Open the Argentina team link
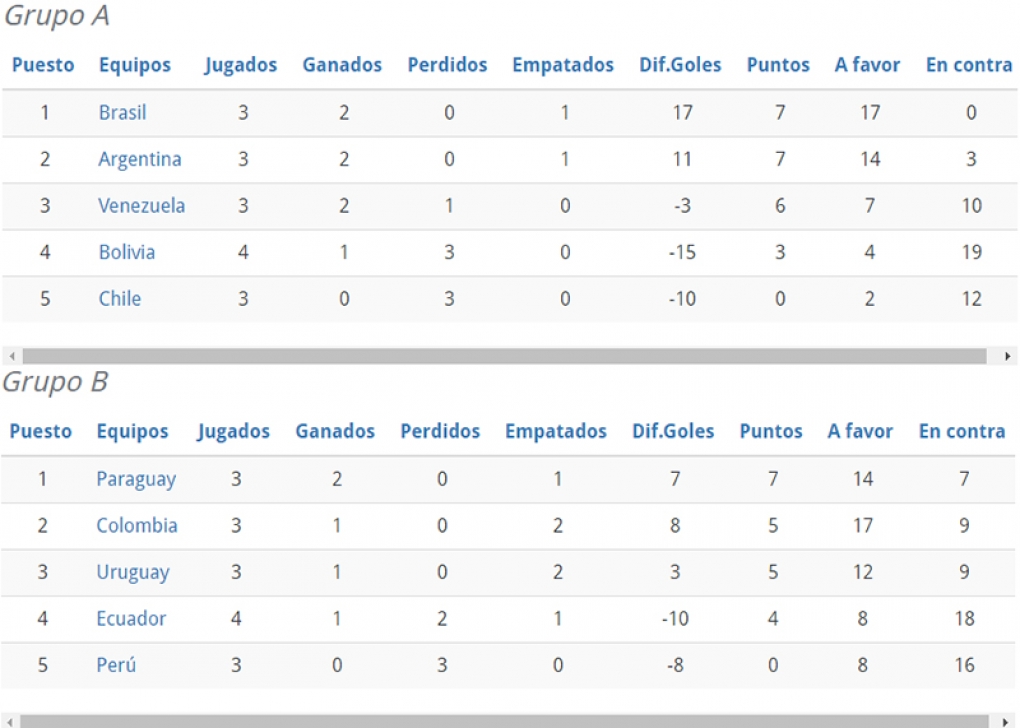1020x728 pixels. [140, 159]
